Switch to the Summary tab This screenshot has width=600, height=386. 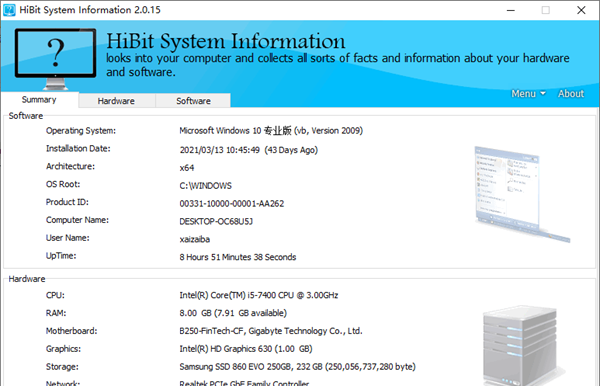(39, 100)
